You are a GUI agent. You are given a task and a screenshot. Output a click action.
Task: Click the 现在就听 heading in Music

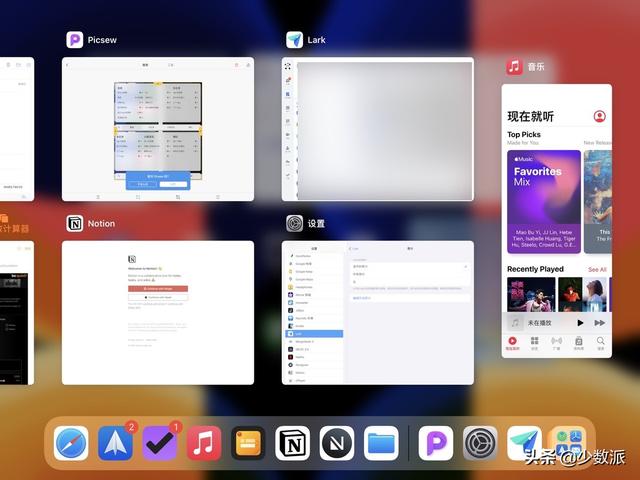530,117
